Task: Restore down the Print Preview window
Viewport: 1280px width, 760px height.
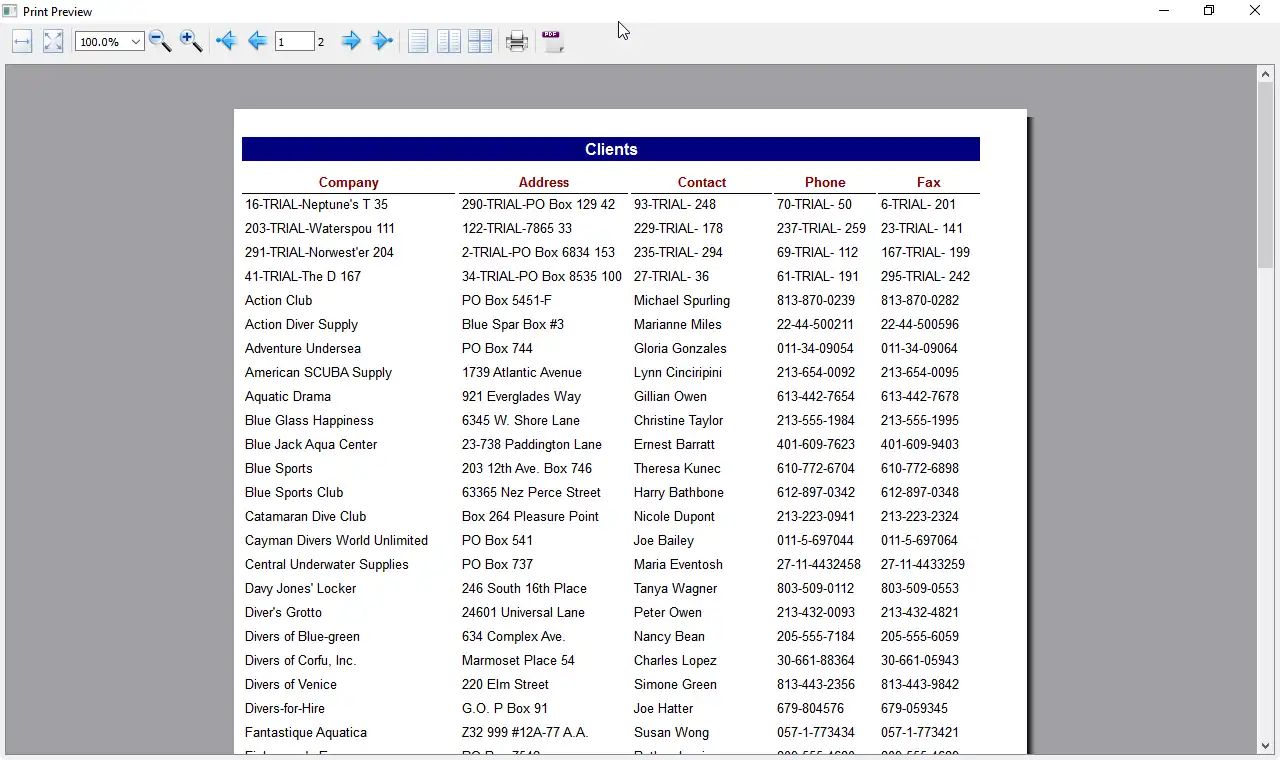Action: point(1209,11)
